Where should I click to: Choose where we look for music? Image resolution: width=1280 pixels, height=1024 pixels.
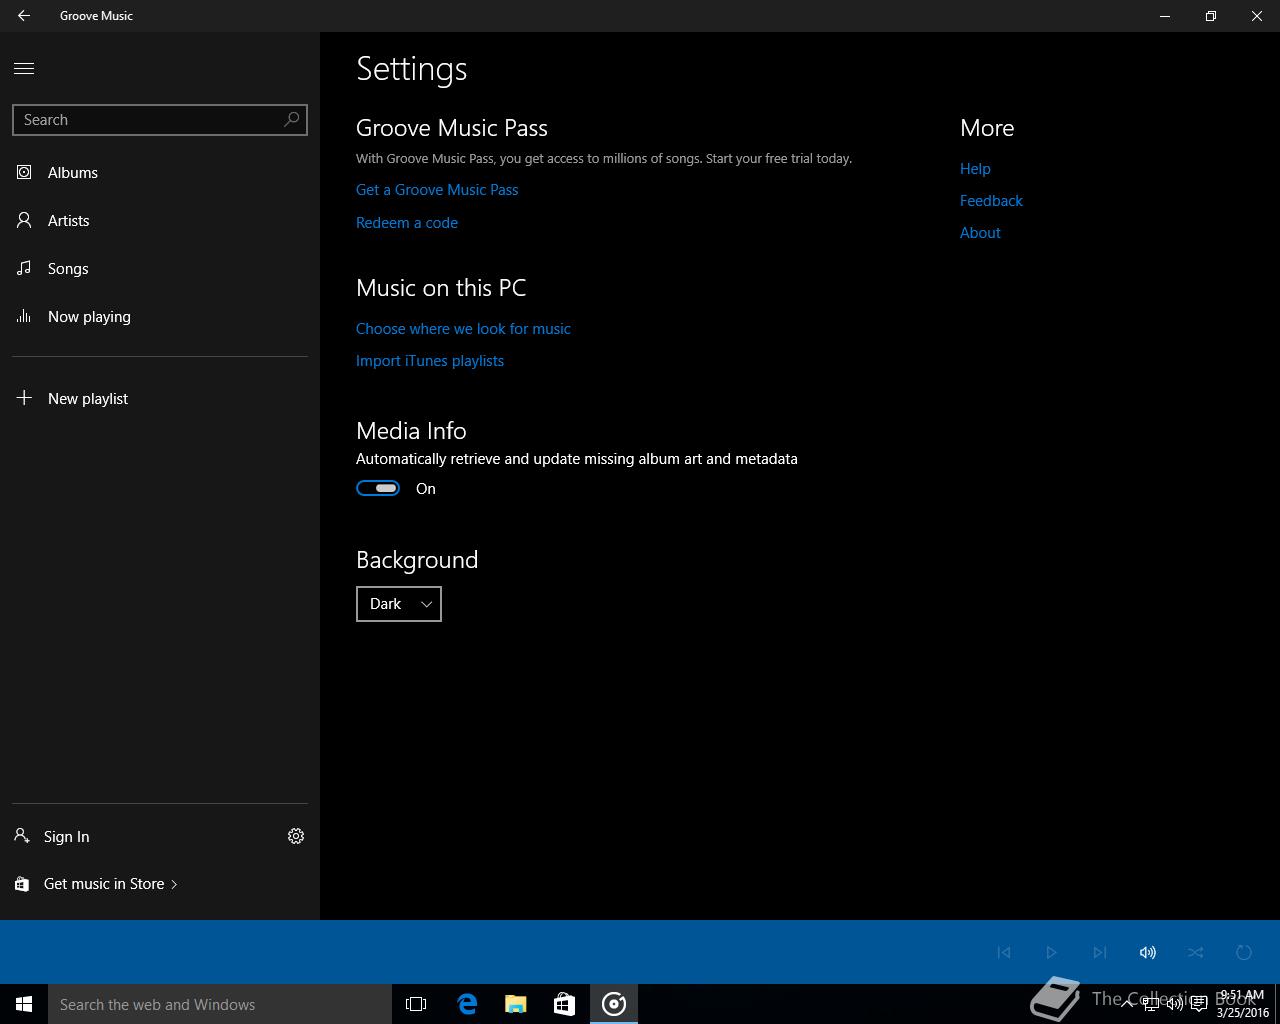pyautogui.click(x=463, y=329)
